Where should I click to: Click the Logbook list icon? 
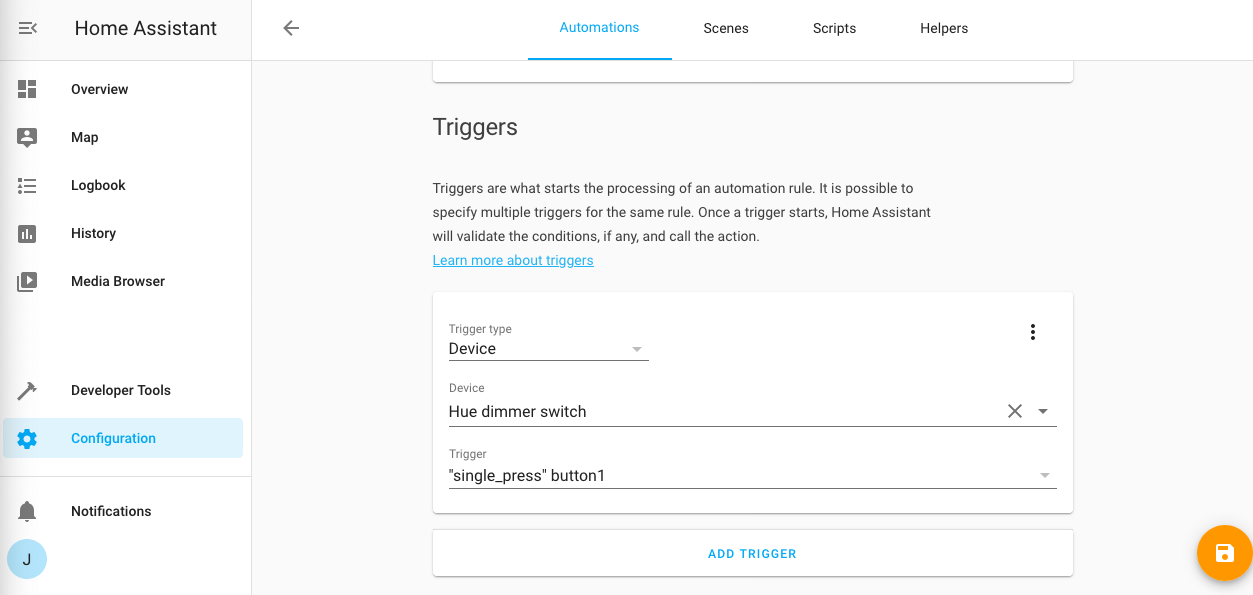[27, 185]
